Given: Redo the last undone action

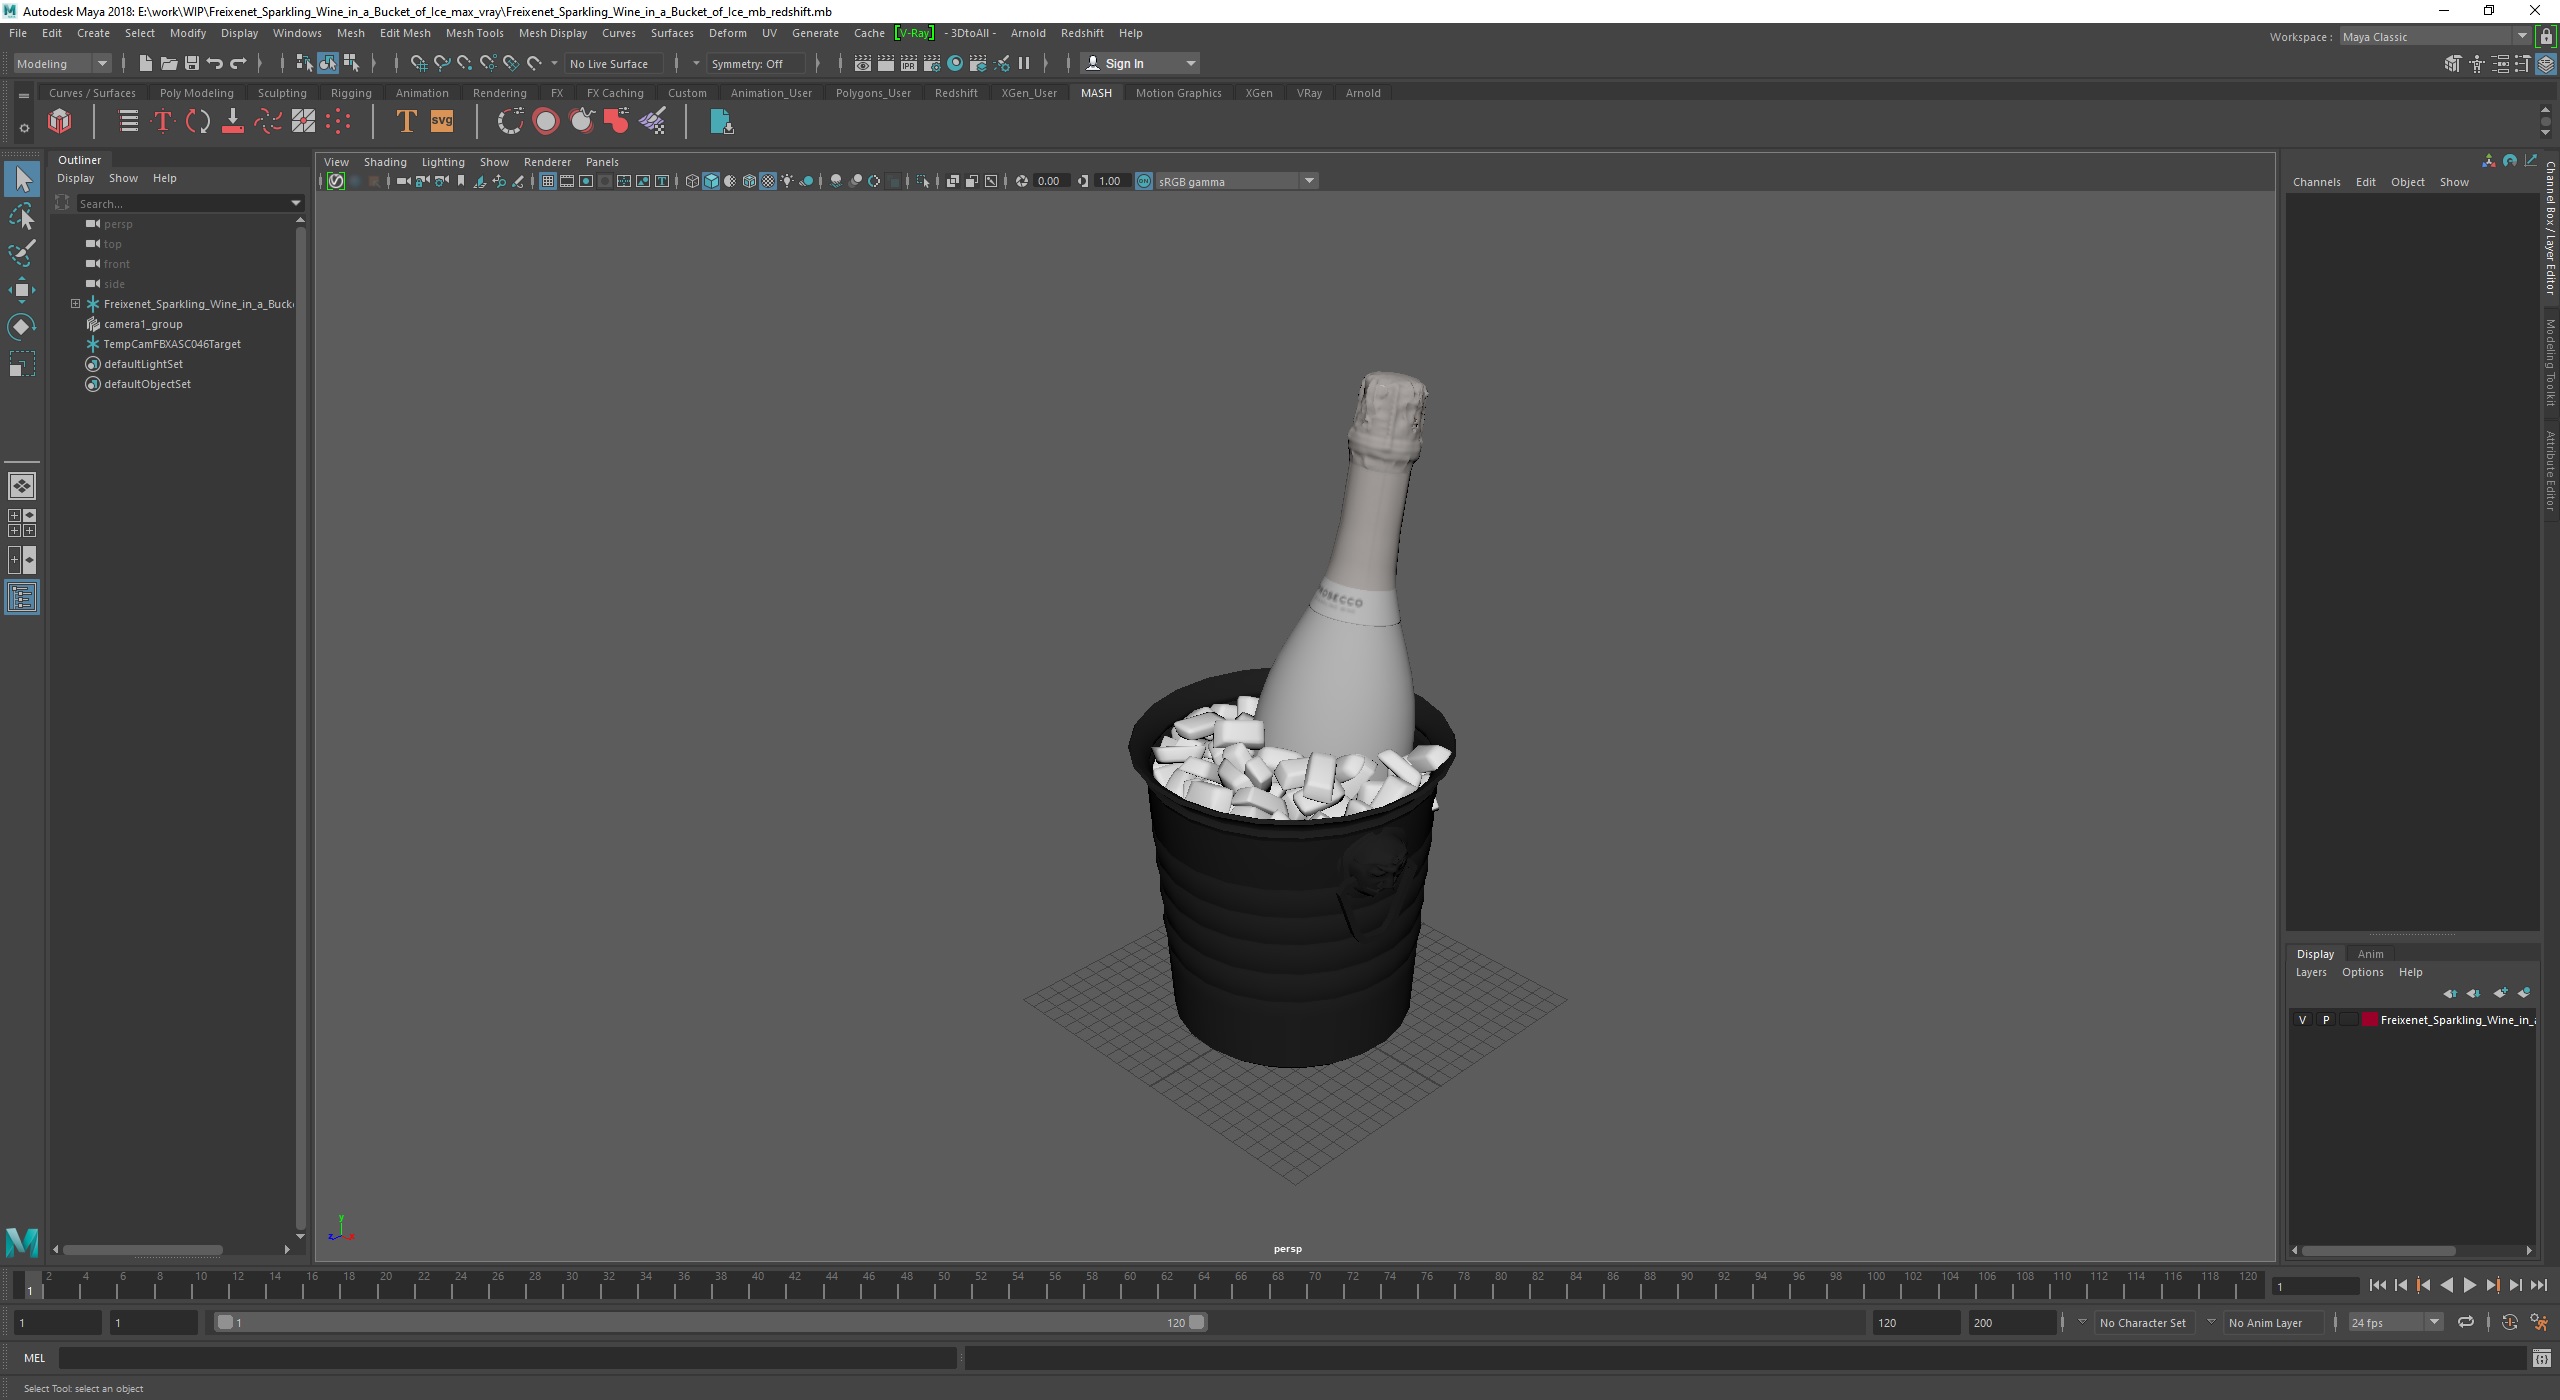Looking at the screenshot, I should (x=238, y=63).
